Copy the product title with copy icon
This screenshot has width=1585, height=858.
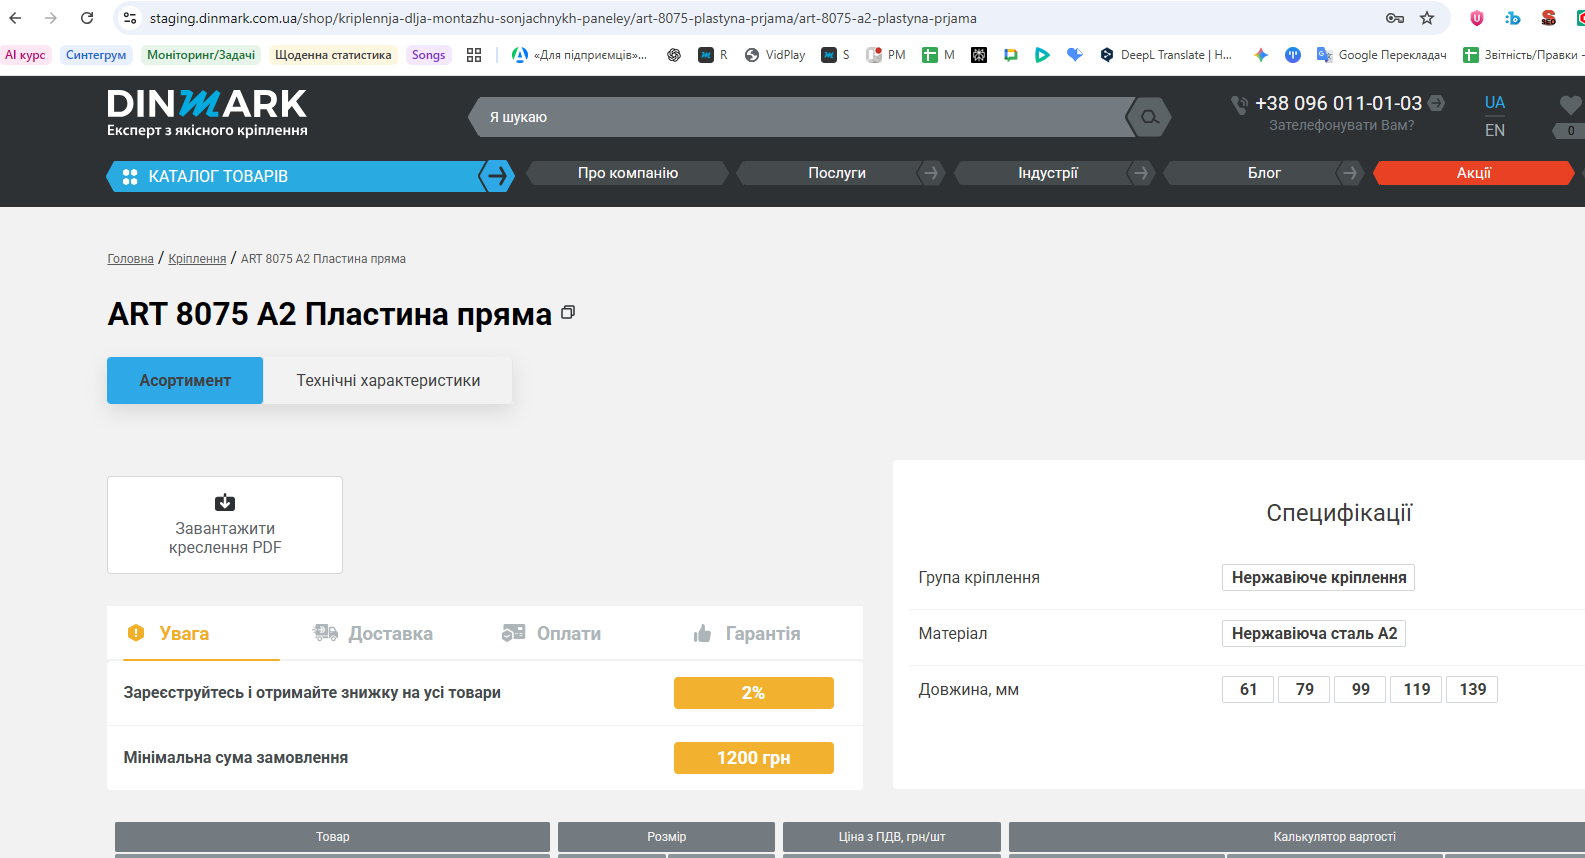tap(568, 312)
